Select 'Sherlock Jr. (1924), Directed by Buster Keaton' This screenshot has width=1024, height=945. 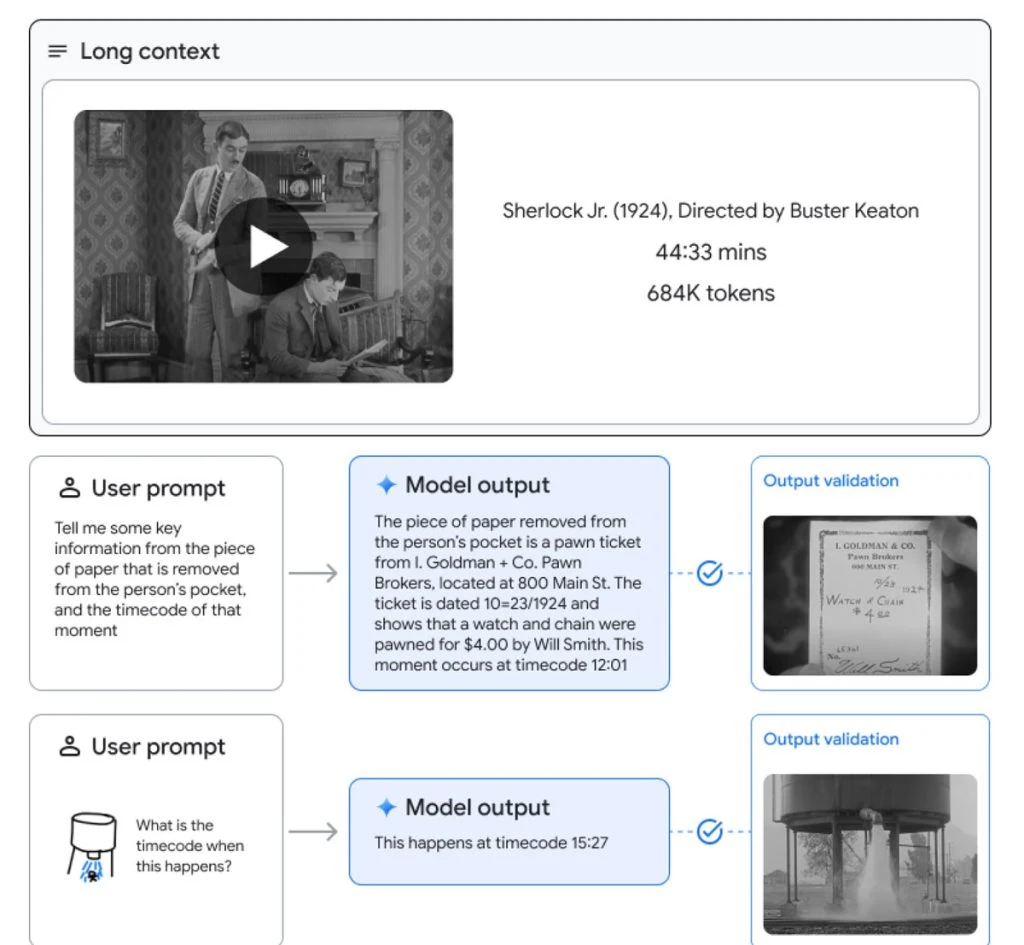pyautogui.click(x=711, y=211)
